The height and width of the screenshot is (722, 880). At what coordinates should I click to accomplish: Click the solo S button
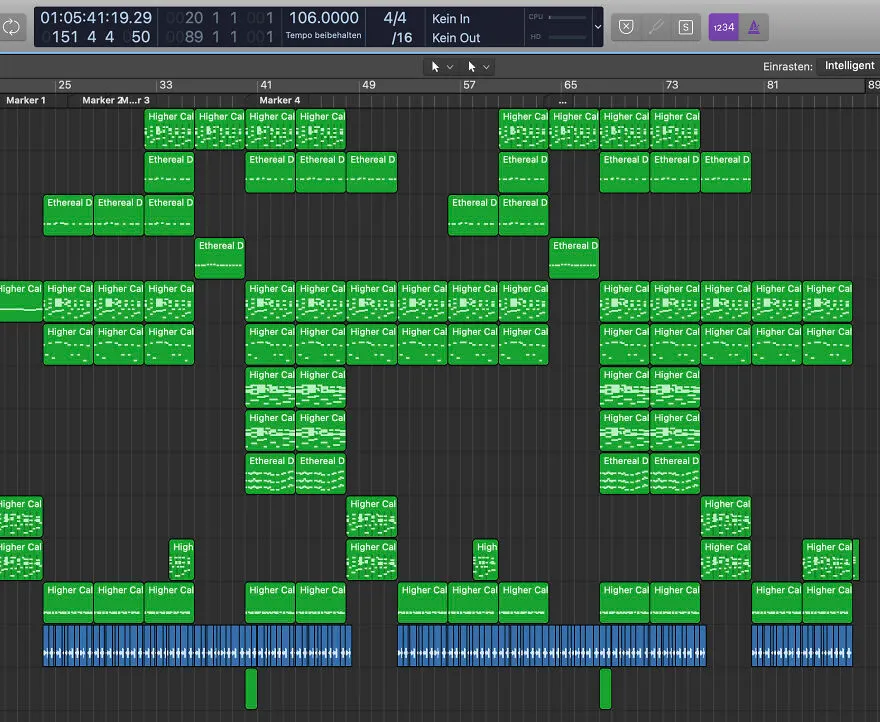(685, 27)
